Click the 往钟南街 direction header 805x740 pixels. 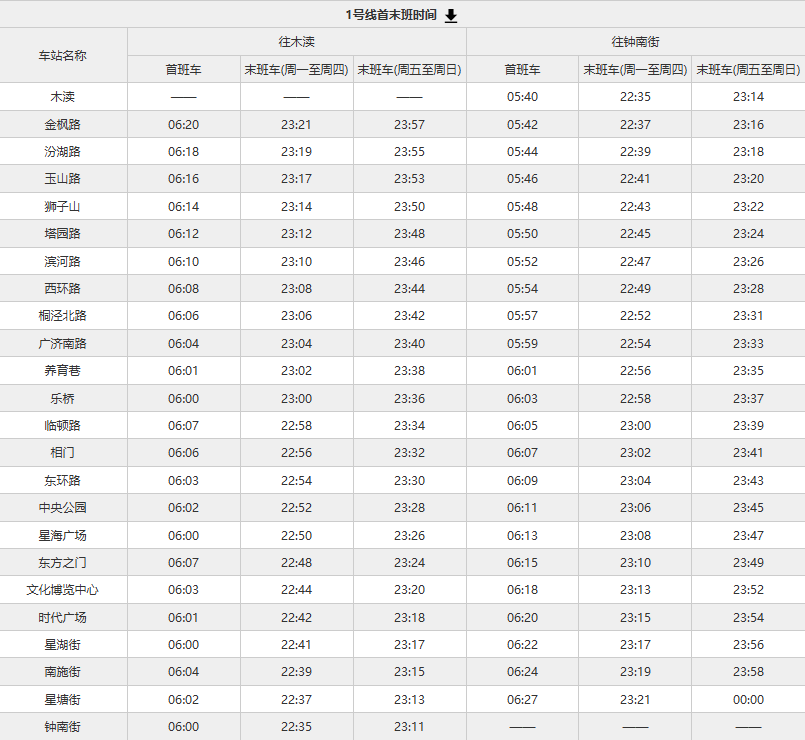[x=635, y=42]
